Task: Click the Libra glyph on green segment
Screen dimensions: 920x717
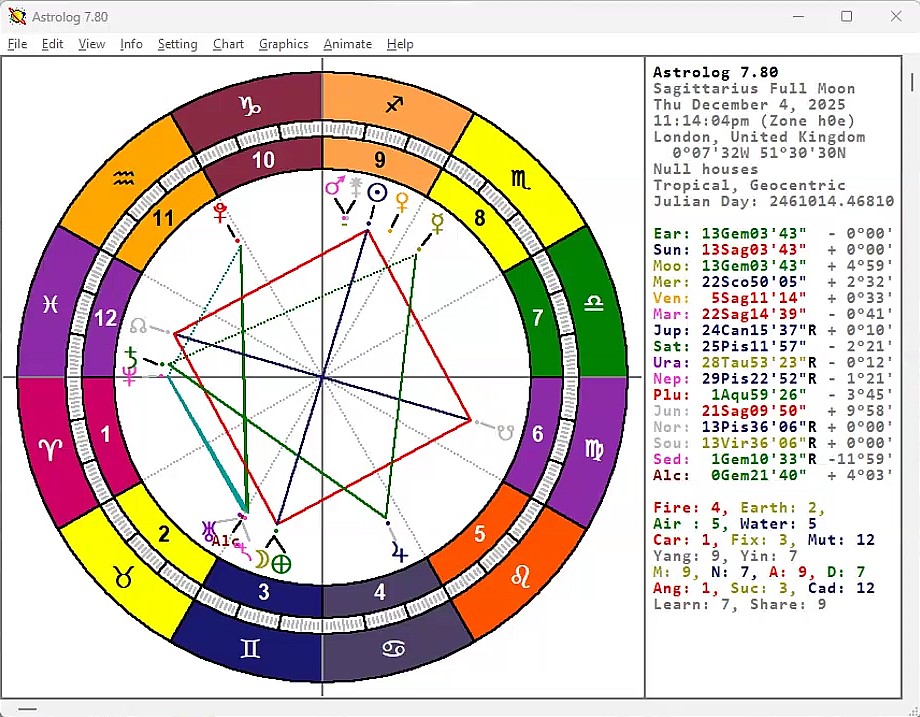Action: (x=595, y=304)
